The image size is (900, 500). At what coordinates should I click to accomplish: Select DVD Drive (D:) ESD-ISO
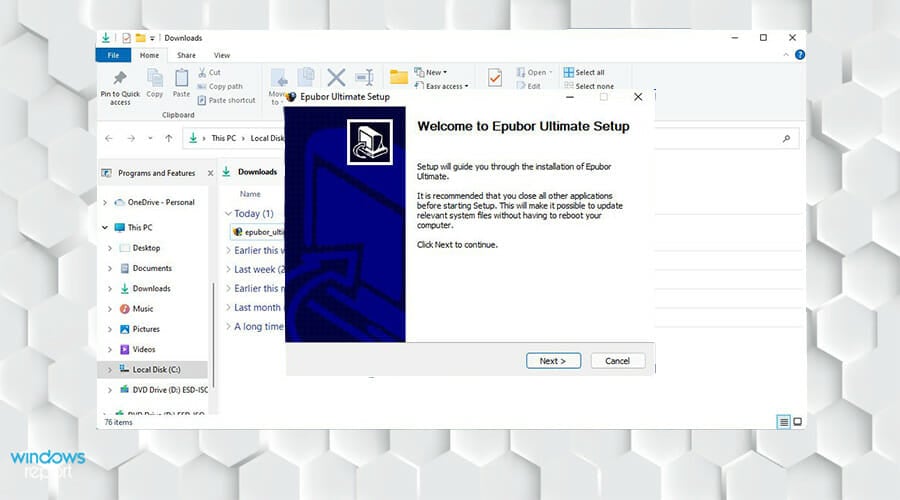(x=170, y=390)
